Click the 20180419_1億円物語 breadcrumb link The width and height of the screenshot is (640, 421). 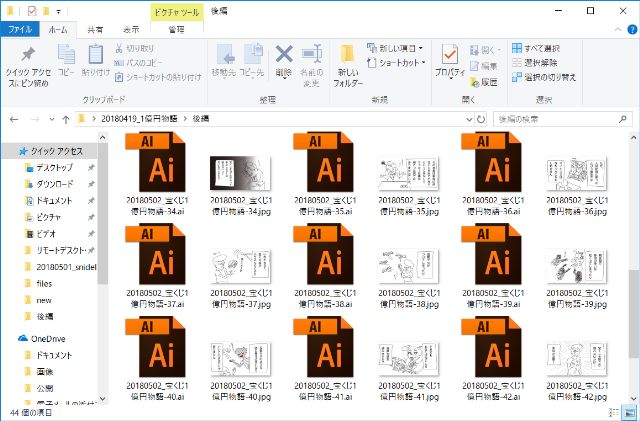coord(141,119)
